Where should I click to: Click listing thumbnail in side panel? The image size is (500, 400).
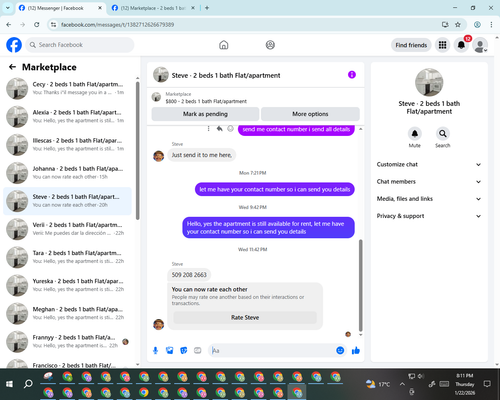click(x=429, y=82)
